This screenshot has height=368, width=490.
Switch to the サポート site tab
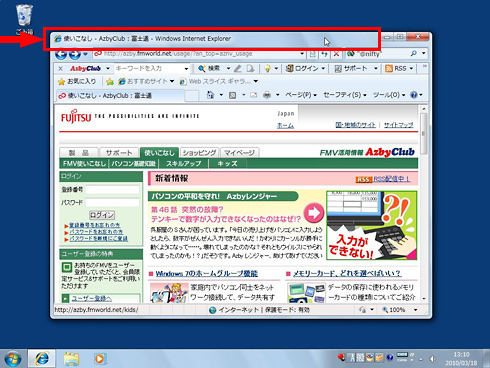pos(119,153)
